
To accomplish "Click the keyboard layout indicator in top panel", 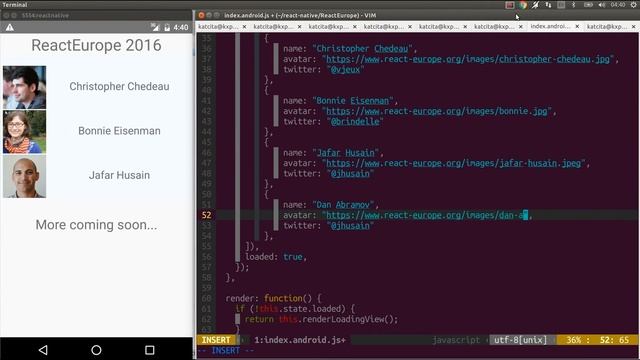I will click(561, 5).
